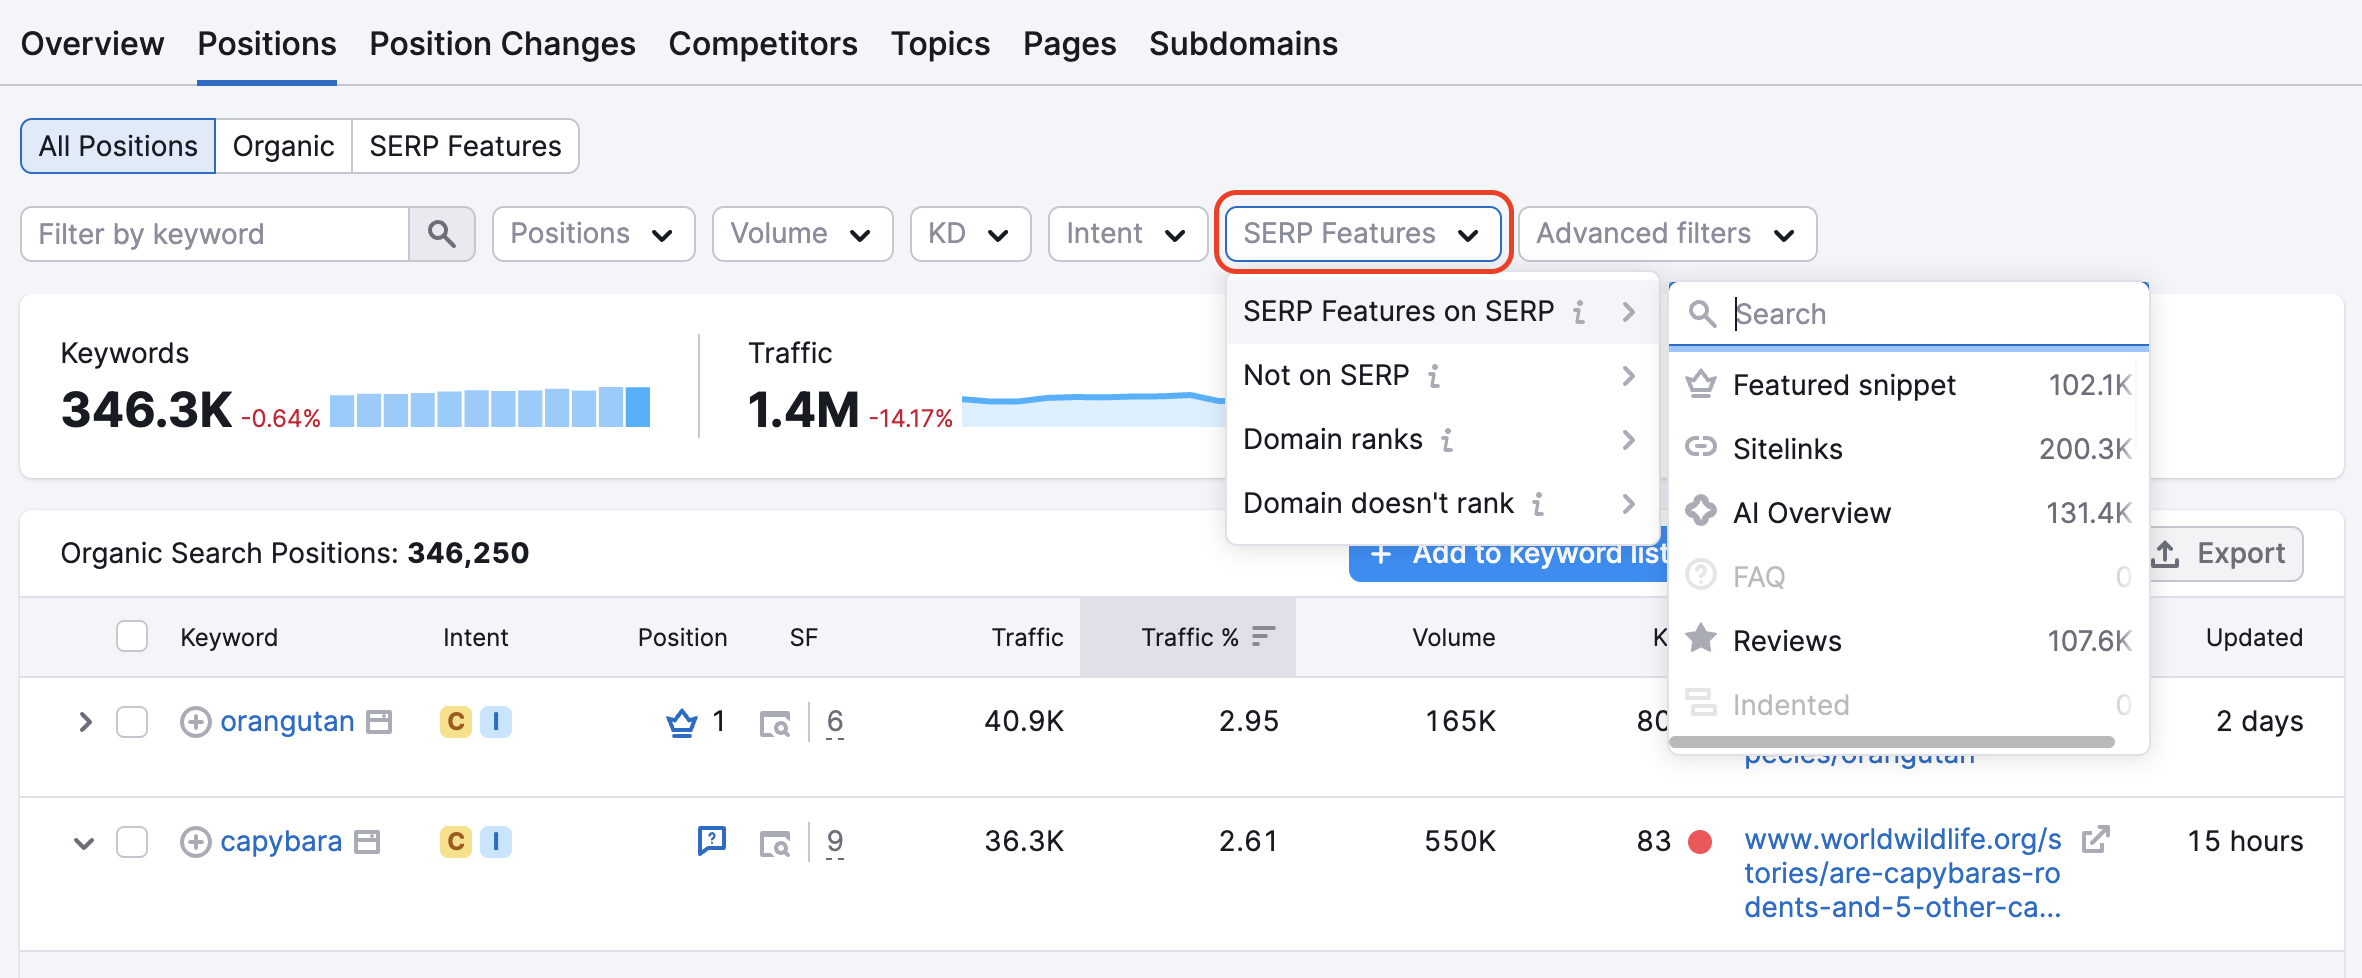
Task: Open the Volume filter dropdown
Action: point(801,233)
